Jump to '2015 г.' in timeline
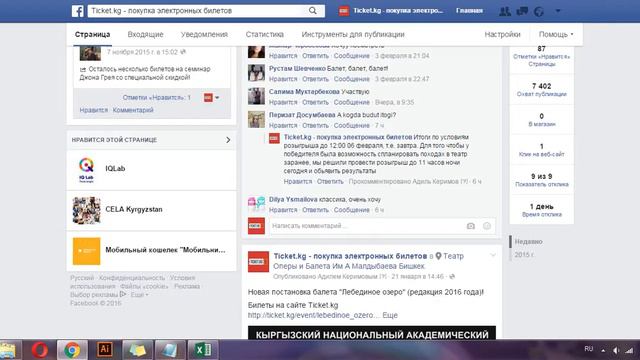Image resolution: width=640 pixels, height=360 pixels. 524,255
